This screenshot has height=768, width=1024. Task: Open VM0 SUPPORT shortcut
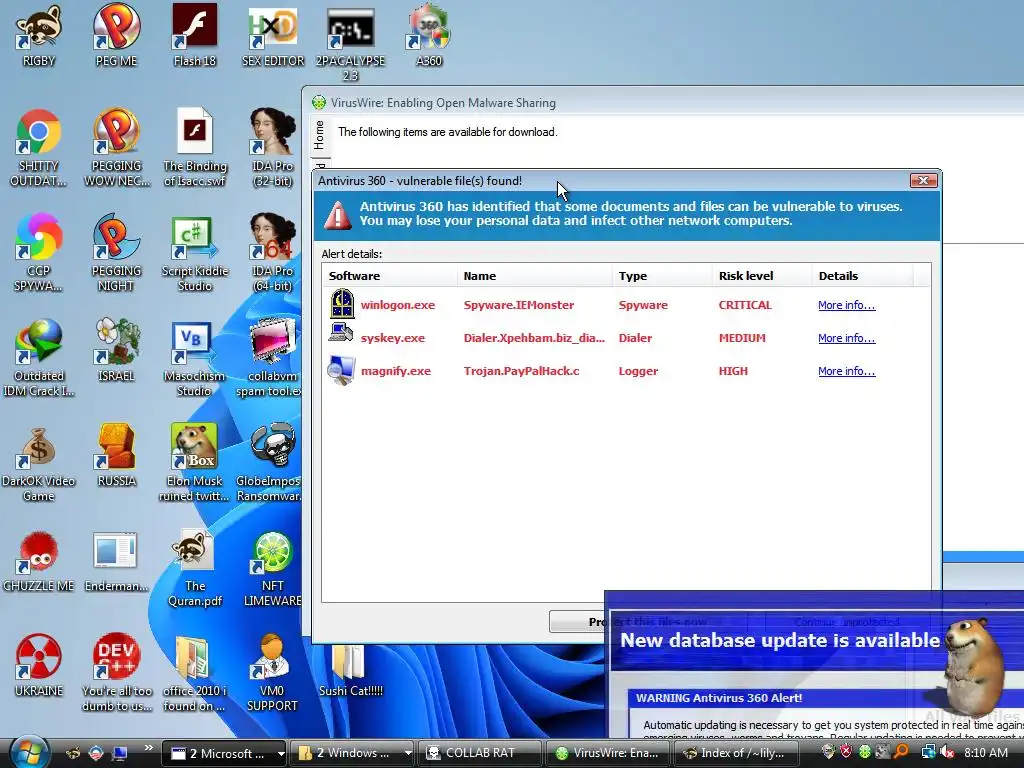(x=272, y=673)
